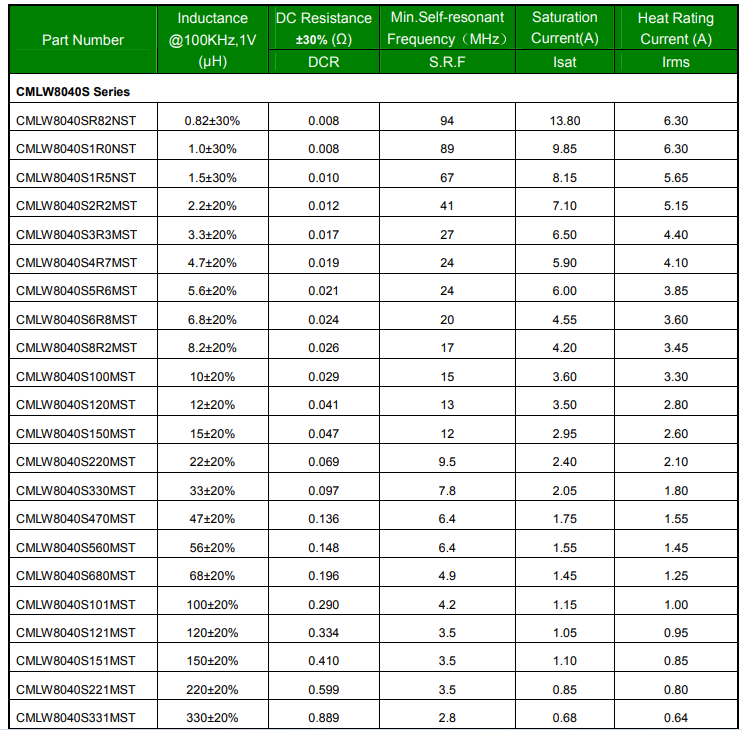The height and width of the screenshot is (730, 742).
Task: Select part number CMLW8040S470MST
Action: coord(76,519)
